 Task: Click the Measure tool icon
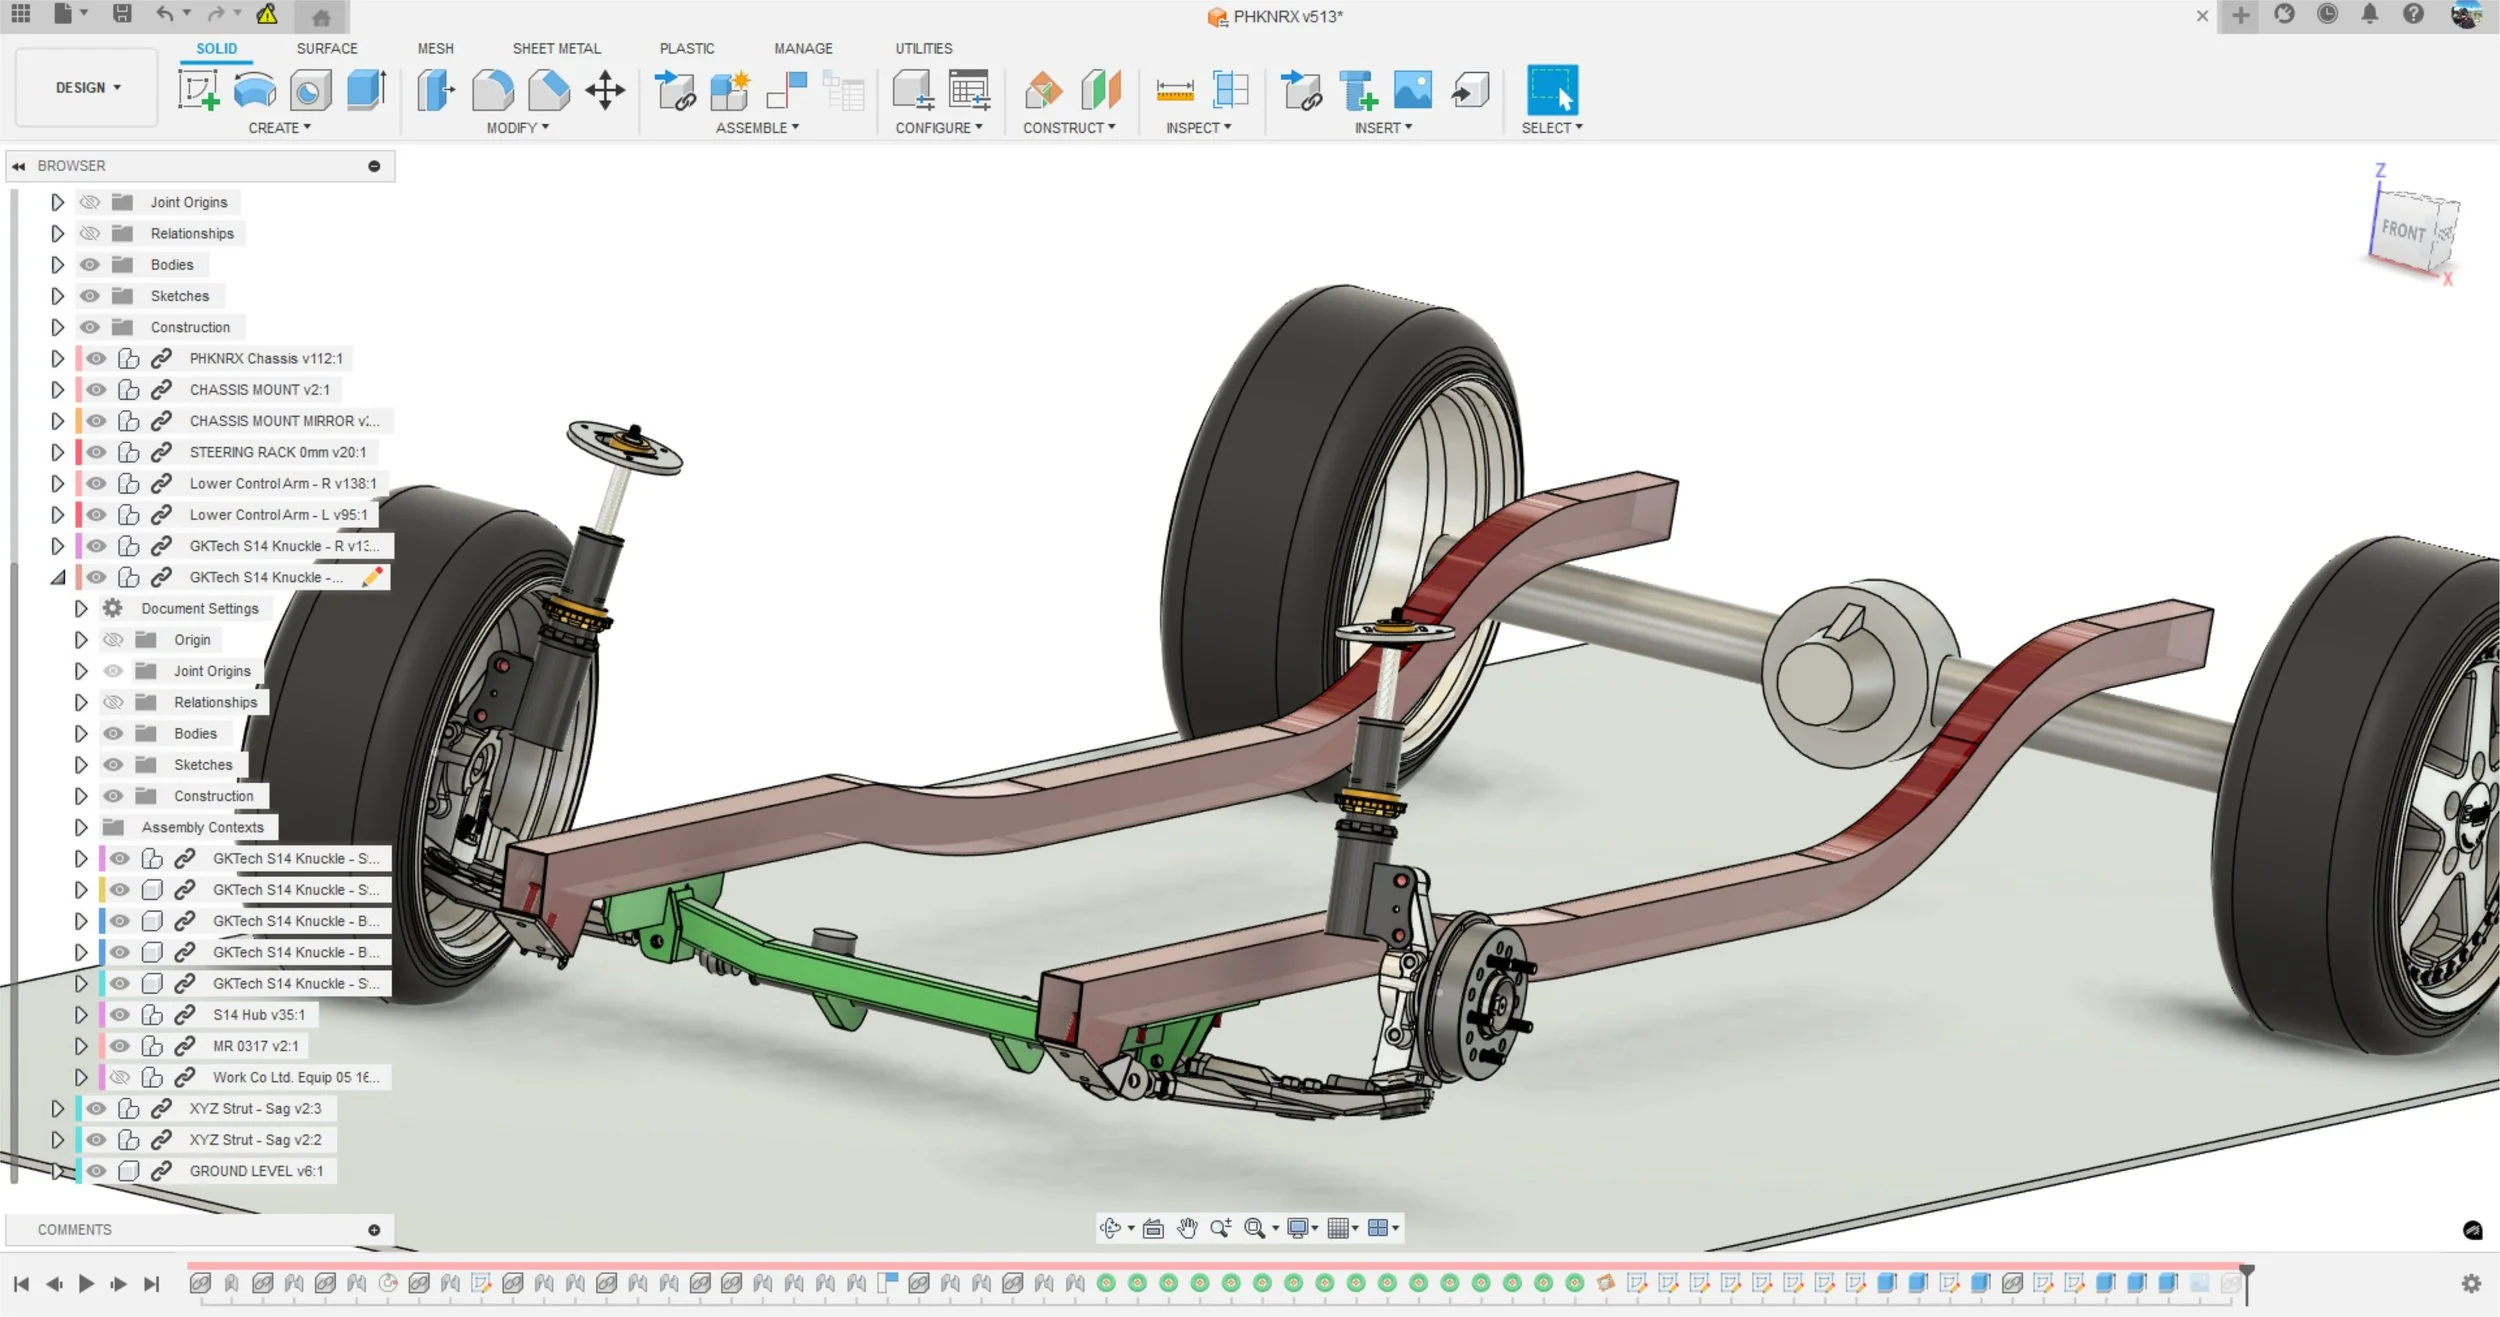[1174, 90]
